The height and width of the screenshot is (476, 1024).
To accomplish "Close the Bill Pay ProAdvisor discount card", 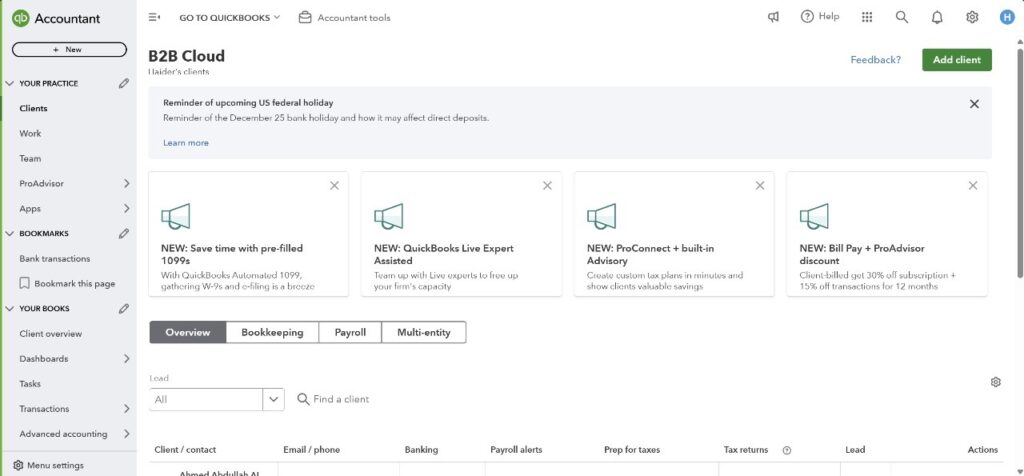I will point(973,185).
